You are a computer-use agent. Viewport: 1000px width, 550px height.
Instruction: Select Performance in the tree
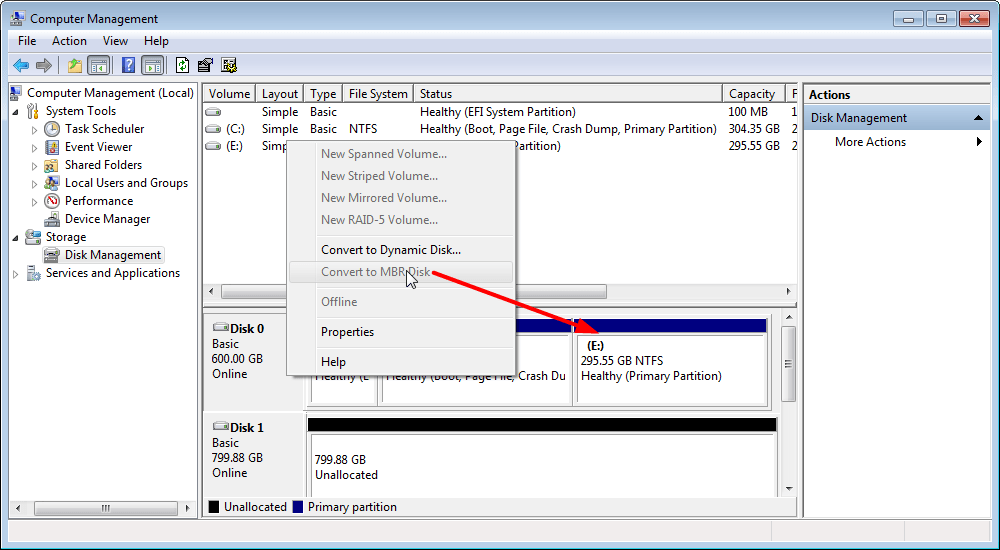(x=99, y=201)
